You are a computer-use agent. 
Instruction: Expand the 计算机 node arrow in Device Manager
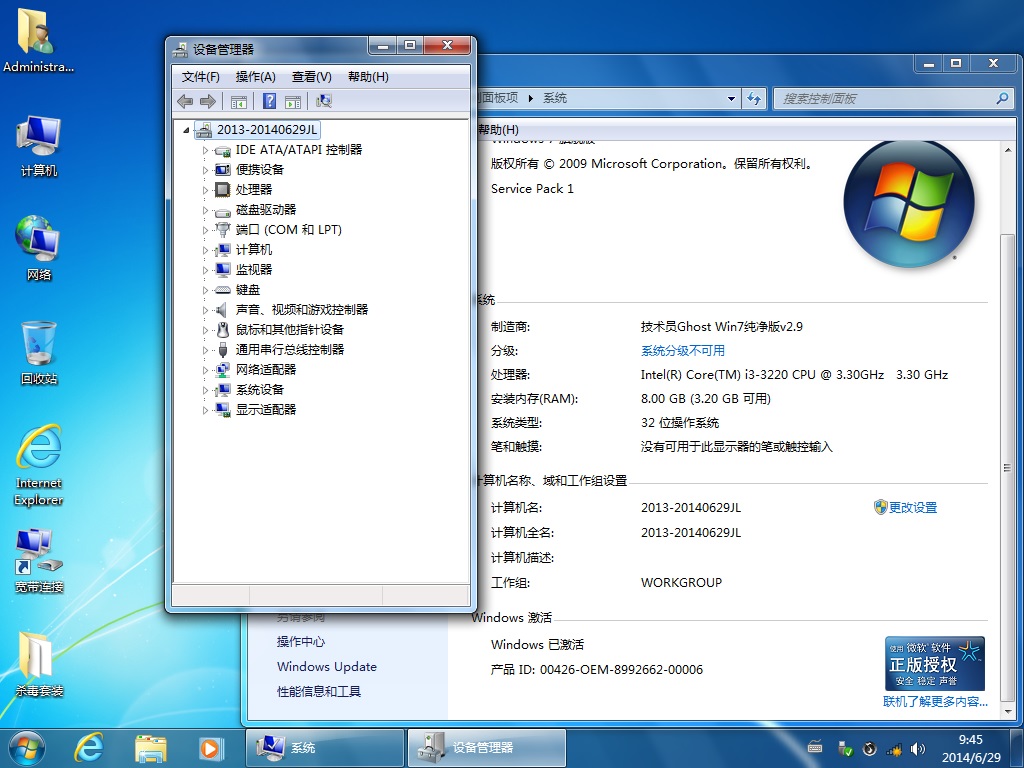tap(205, 250)
